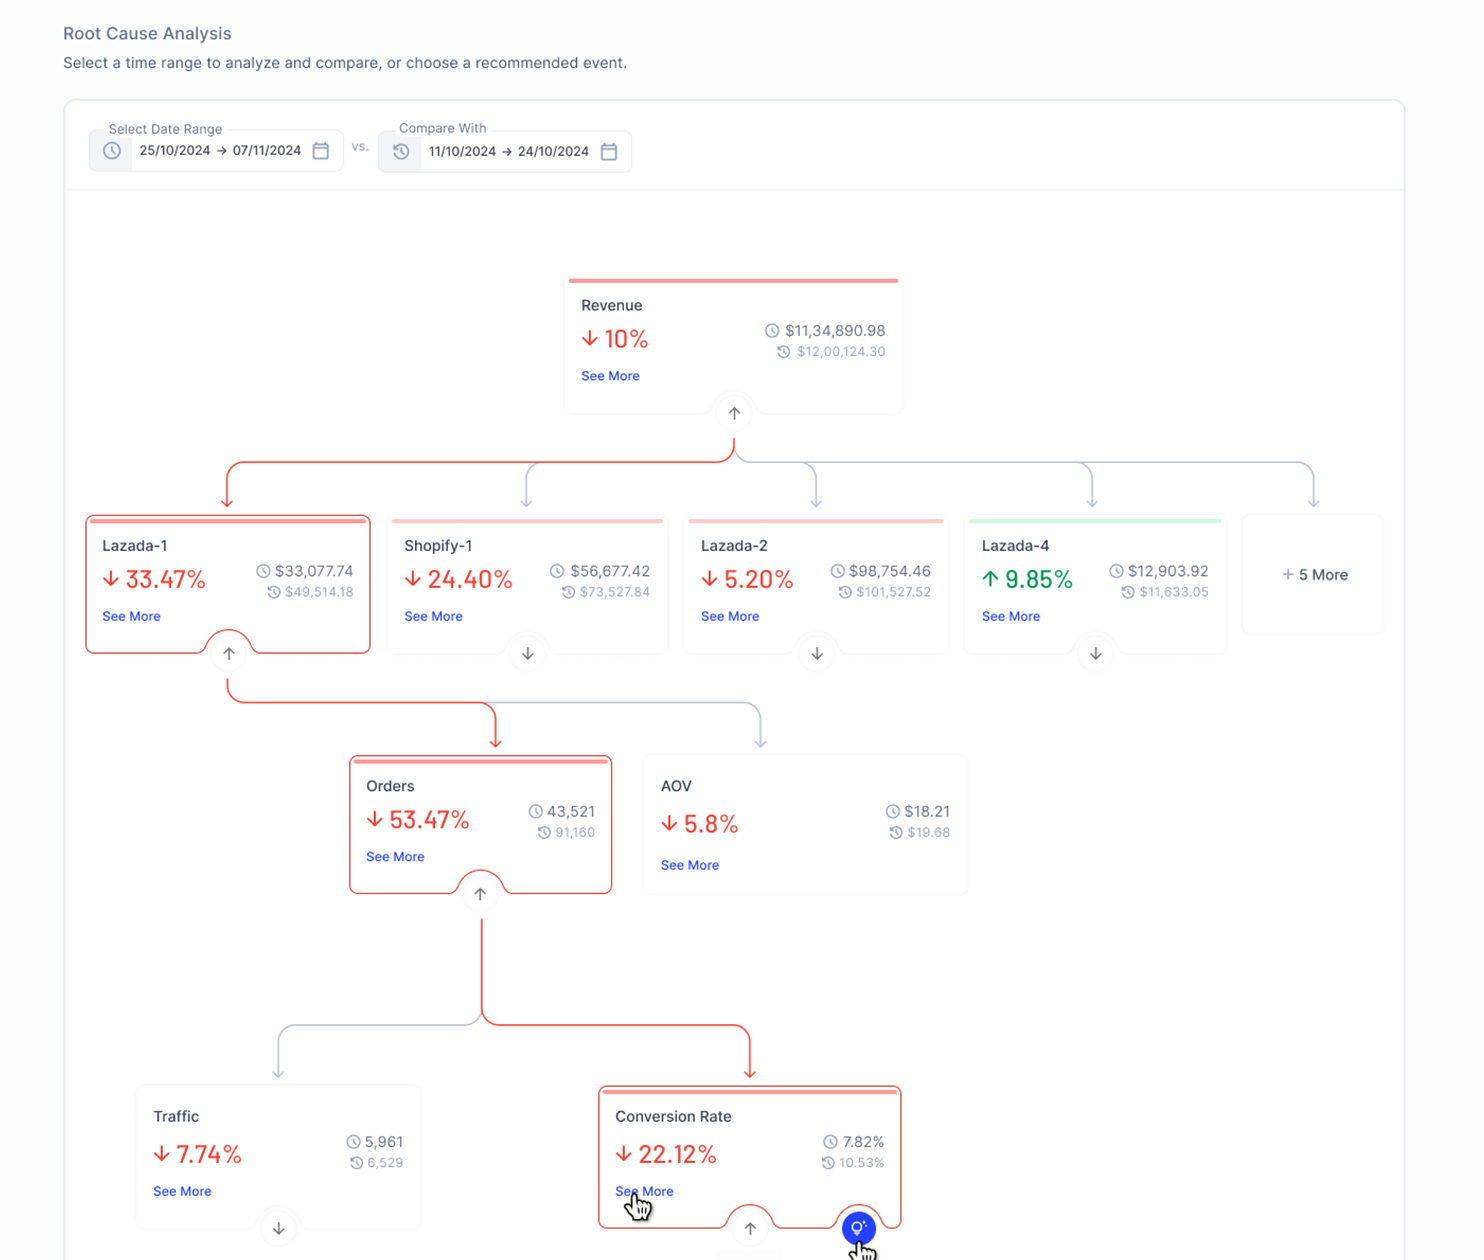Collapse the Revenue node children
The width and height of the screenshot is (1484, 1260).
[734, 413]
